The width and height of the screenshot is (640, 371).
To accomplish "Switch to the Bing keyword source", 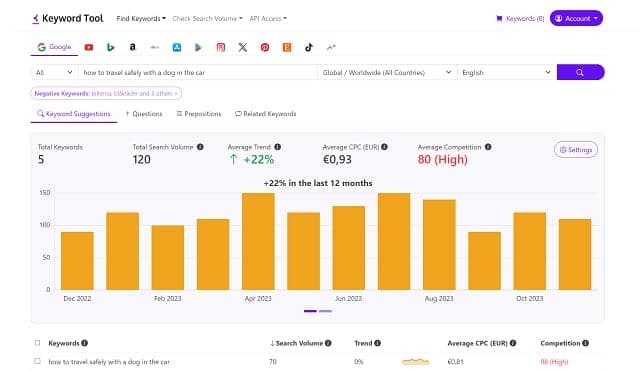I will [111, 47].
